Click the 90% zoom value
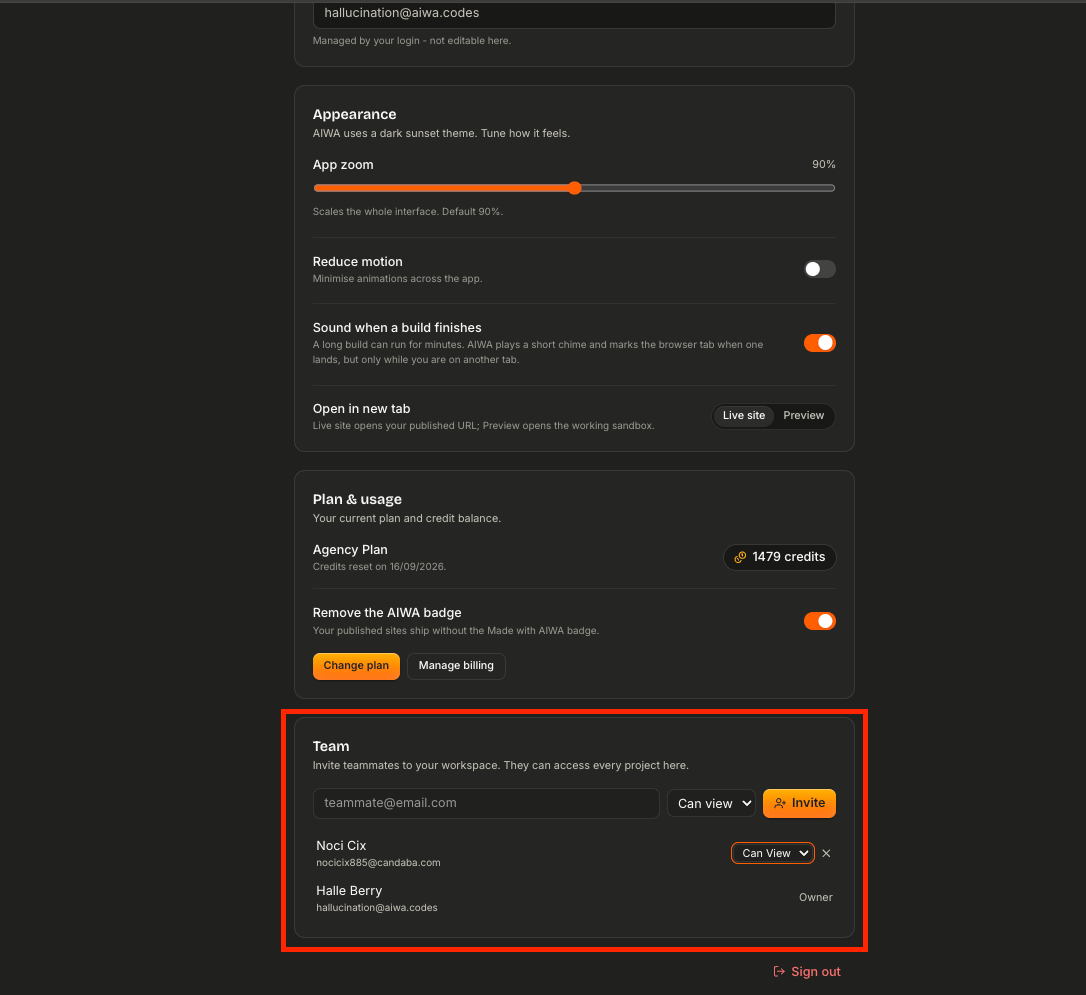Image resolution: width=1086 pixels, height=995 pixels. pos(824,164)
